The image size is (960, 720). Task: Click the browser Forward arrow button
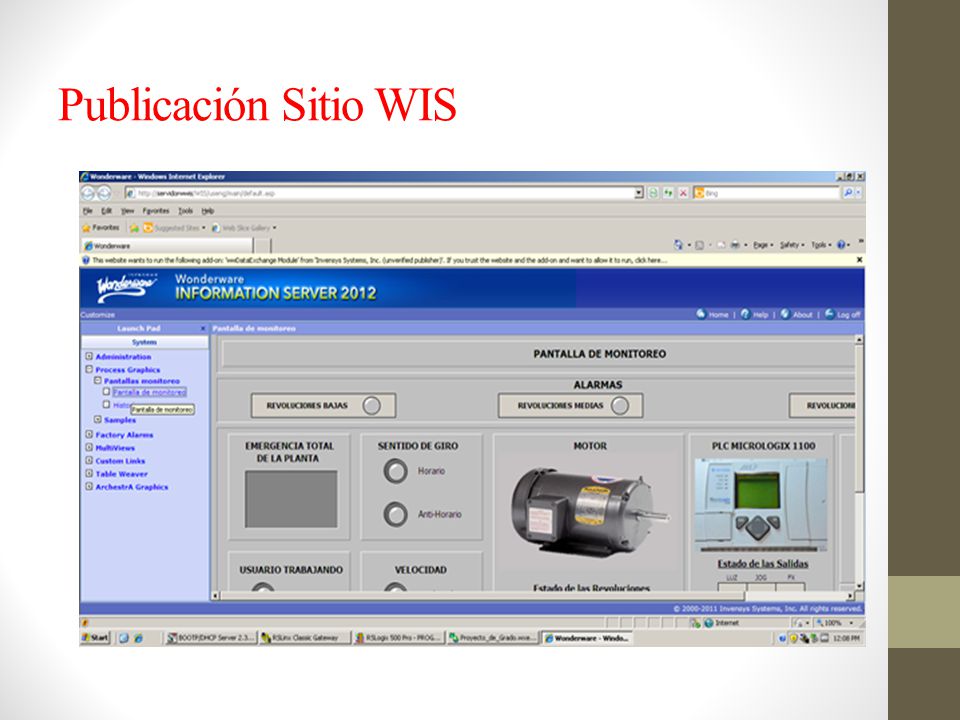coord(104,193)
